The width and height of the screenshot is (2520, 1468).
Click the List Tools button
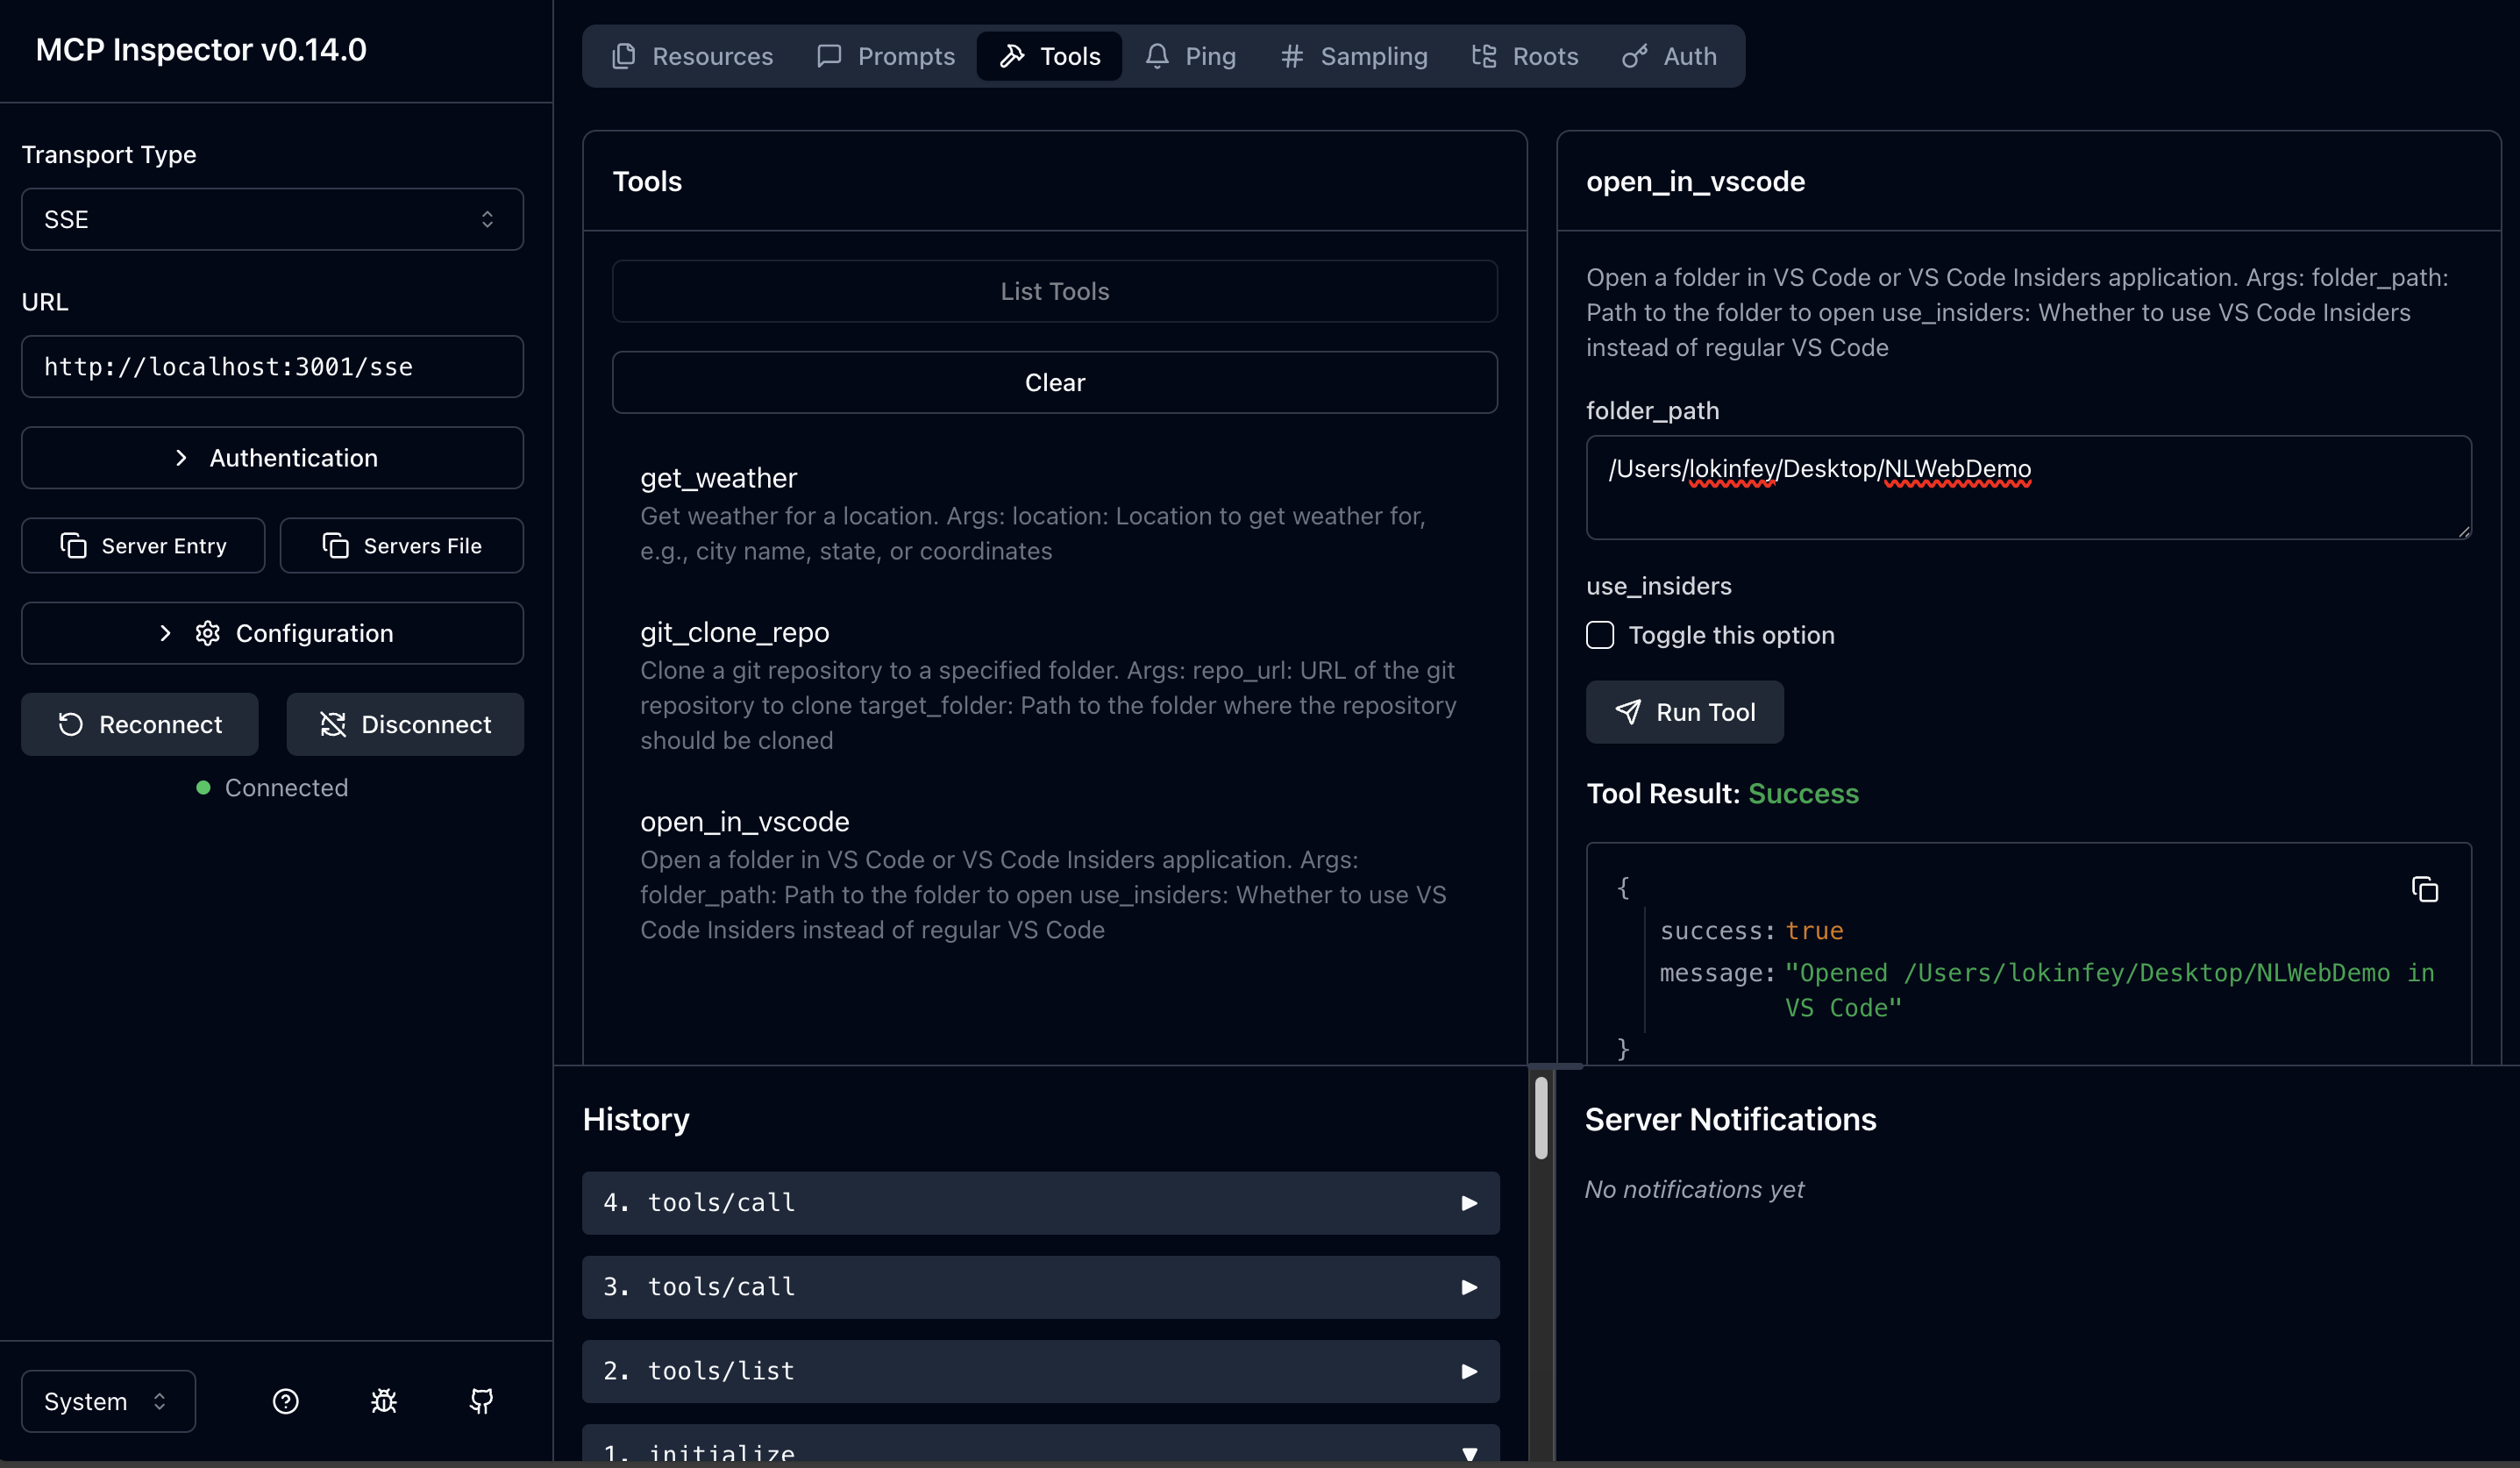point(1055,291)
